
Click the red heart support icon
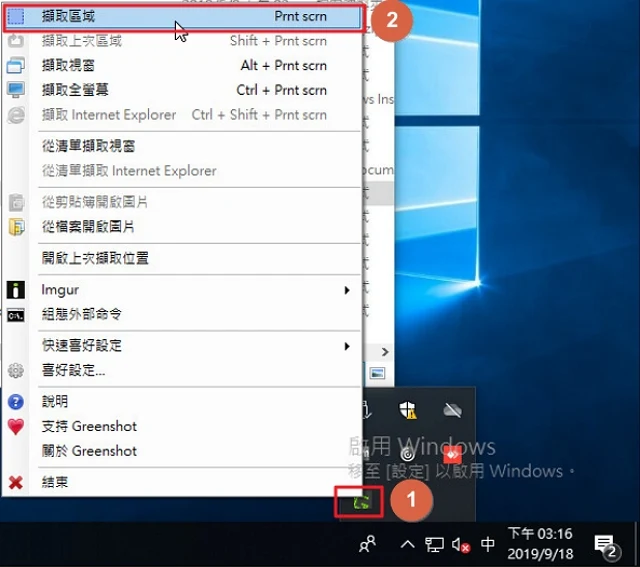16,427
